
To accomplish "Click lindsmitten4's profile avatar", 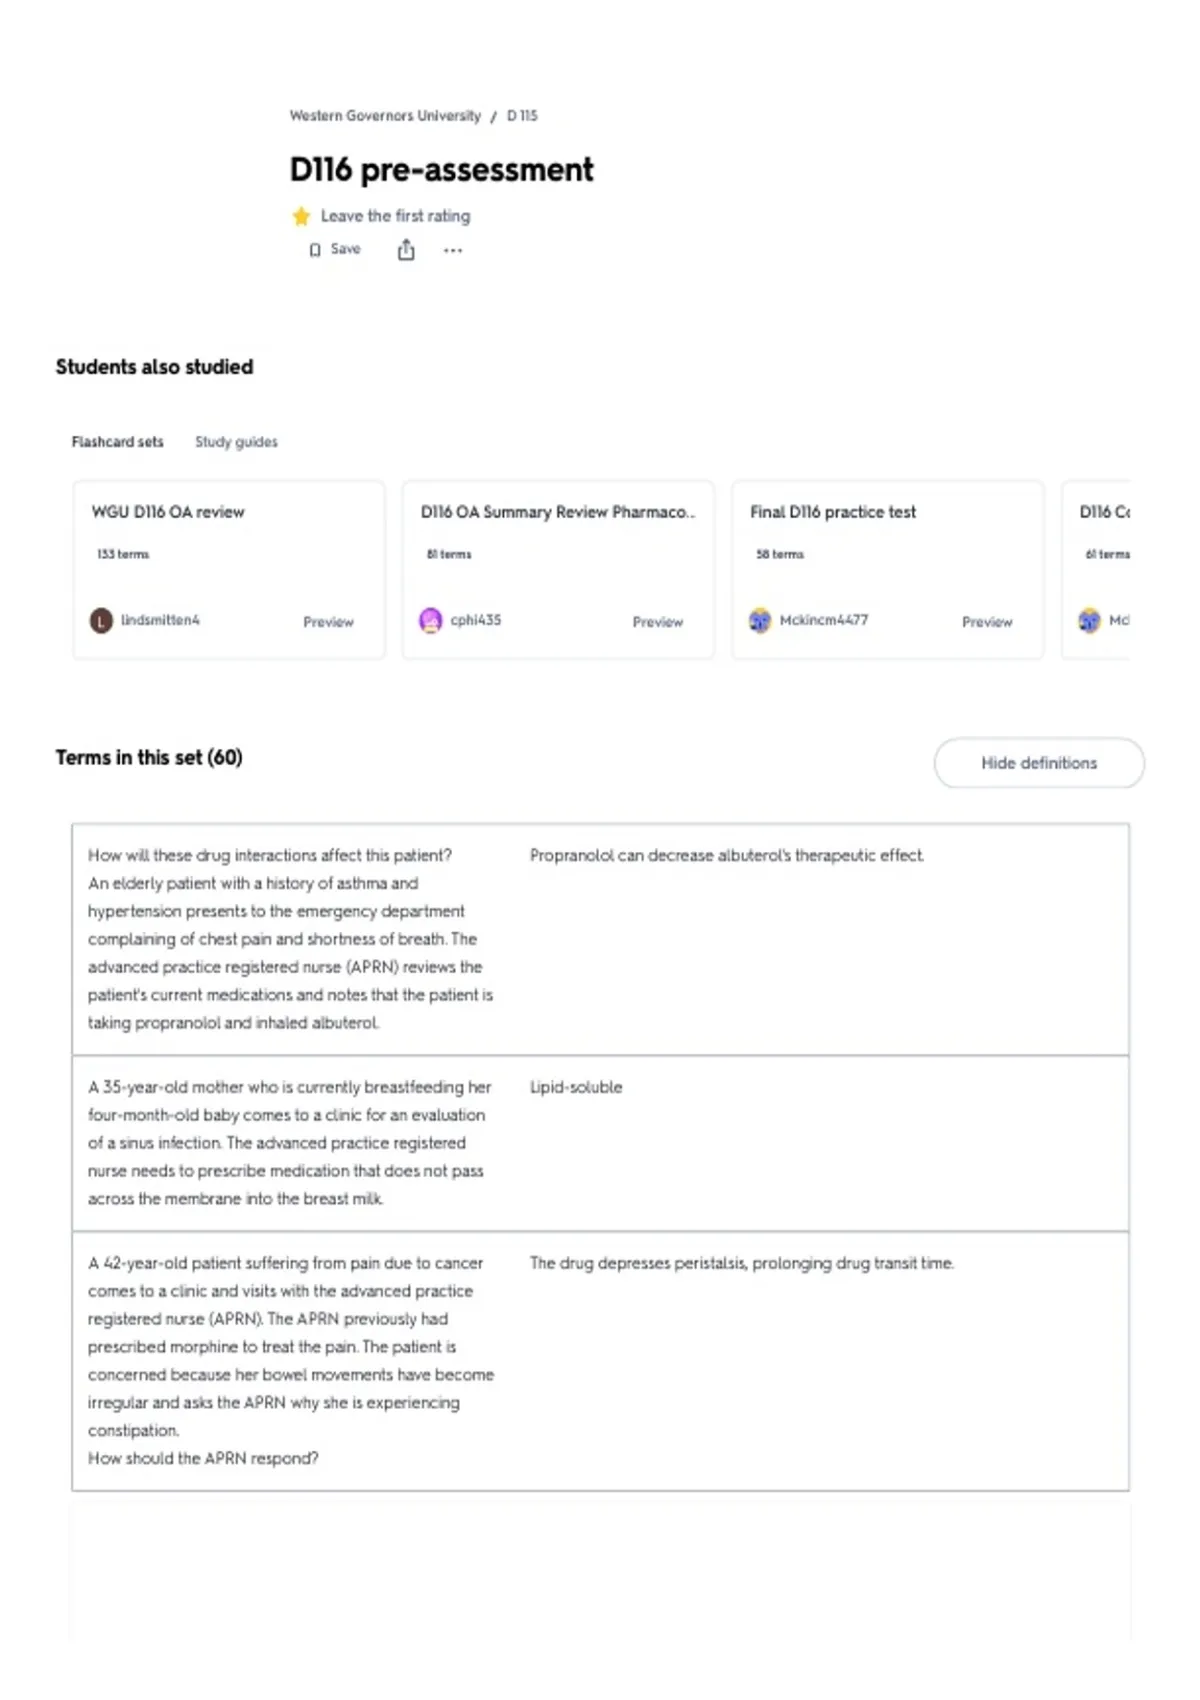I will coord(101,621).
